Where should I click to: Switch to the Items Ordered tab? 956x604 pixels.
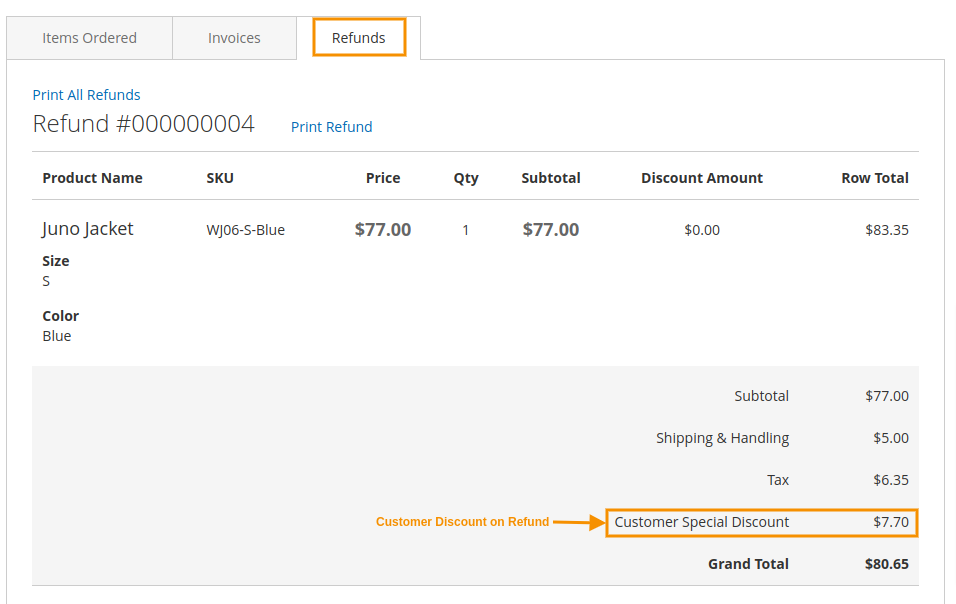click(x=89, y=38)
